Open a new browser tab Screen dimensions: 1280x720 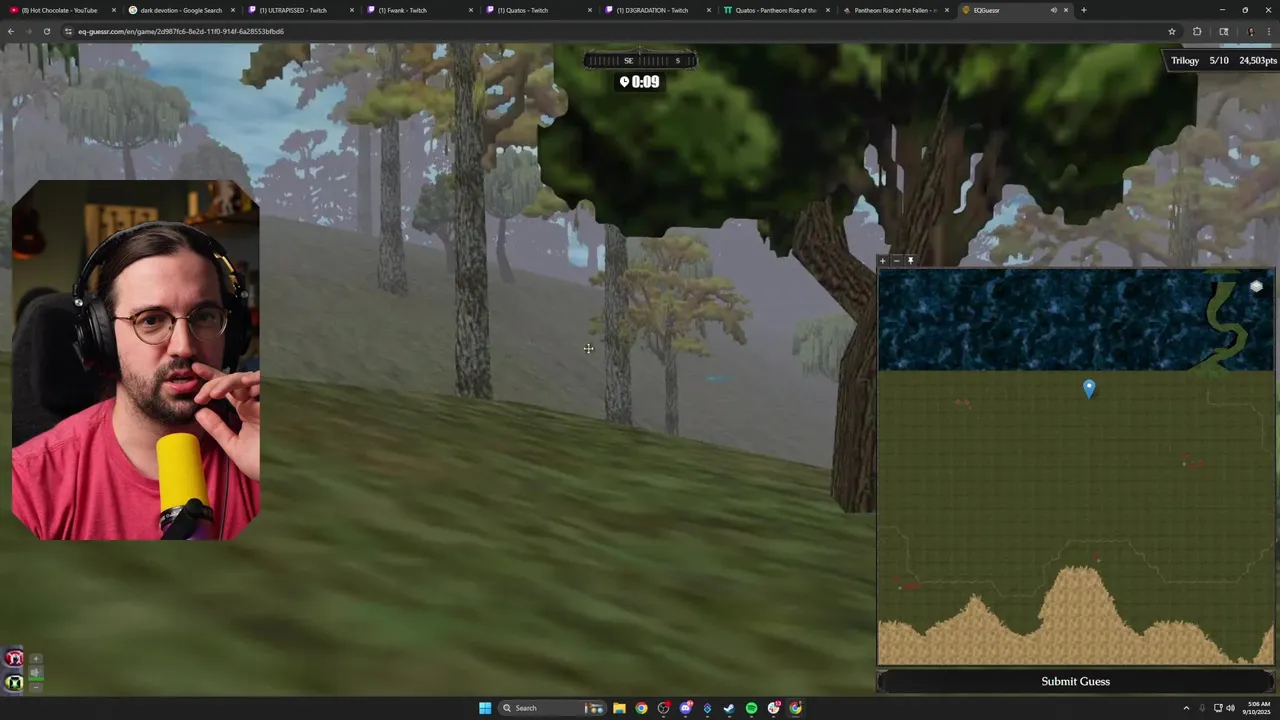pyautogui.click(x=1083, y=10)
